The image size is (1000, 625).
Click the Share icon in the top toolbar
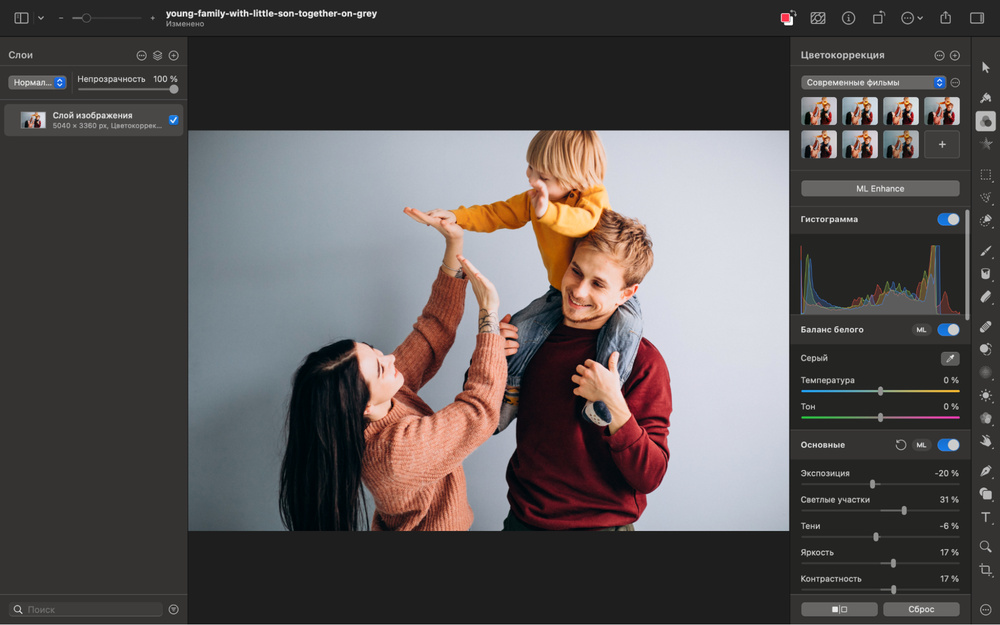coord(944,17)
